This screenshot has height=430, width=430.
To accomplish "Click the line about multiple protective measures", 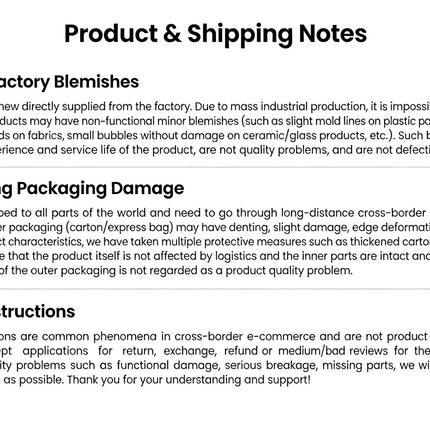I will click(x=215, y=242).
